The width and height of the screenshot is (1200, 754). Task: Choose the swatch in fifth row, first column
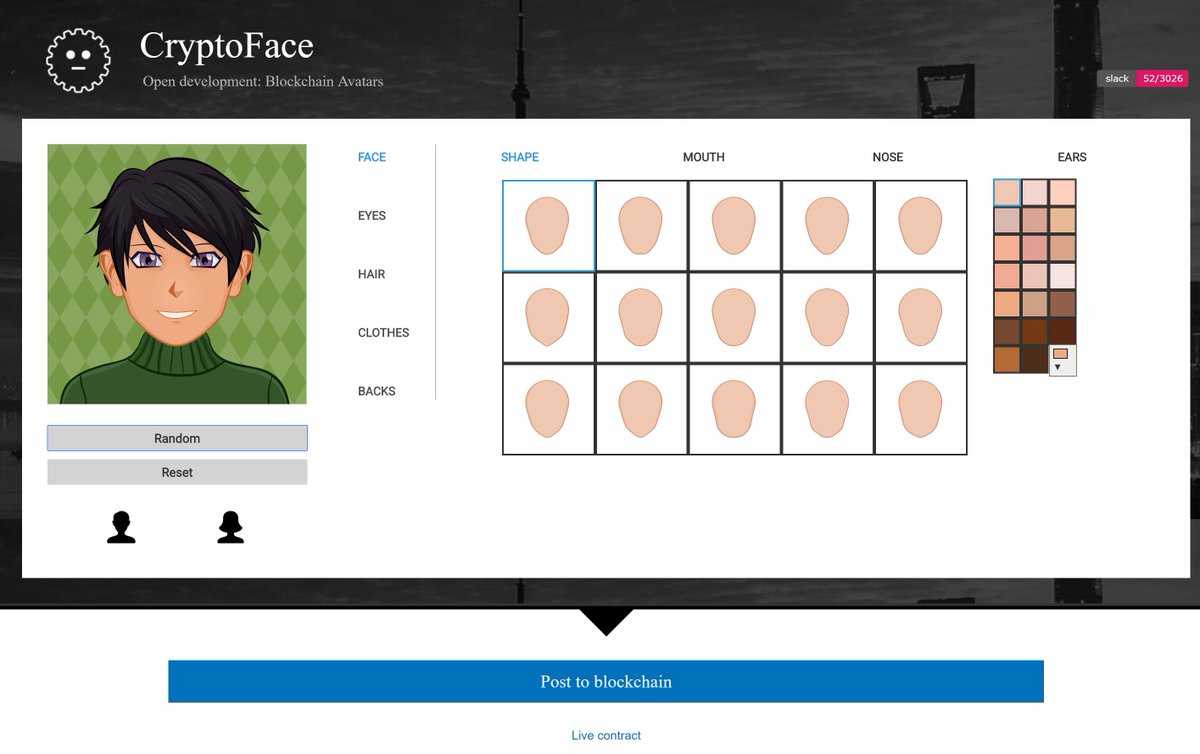[x=1007, y=304]
